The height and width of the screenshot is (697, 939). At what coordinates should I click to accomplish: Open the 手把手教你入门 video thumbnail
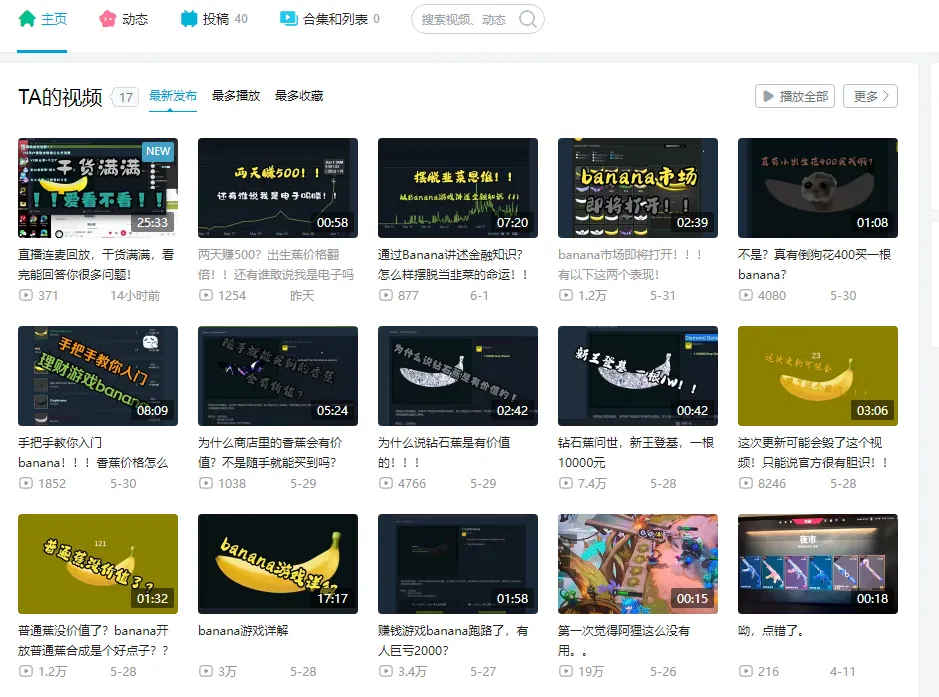click(98, 376)
